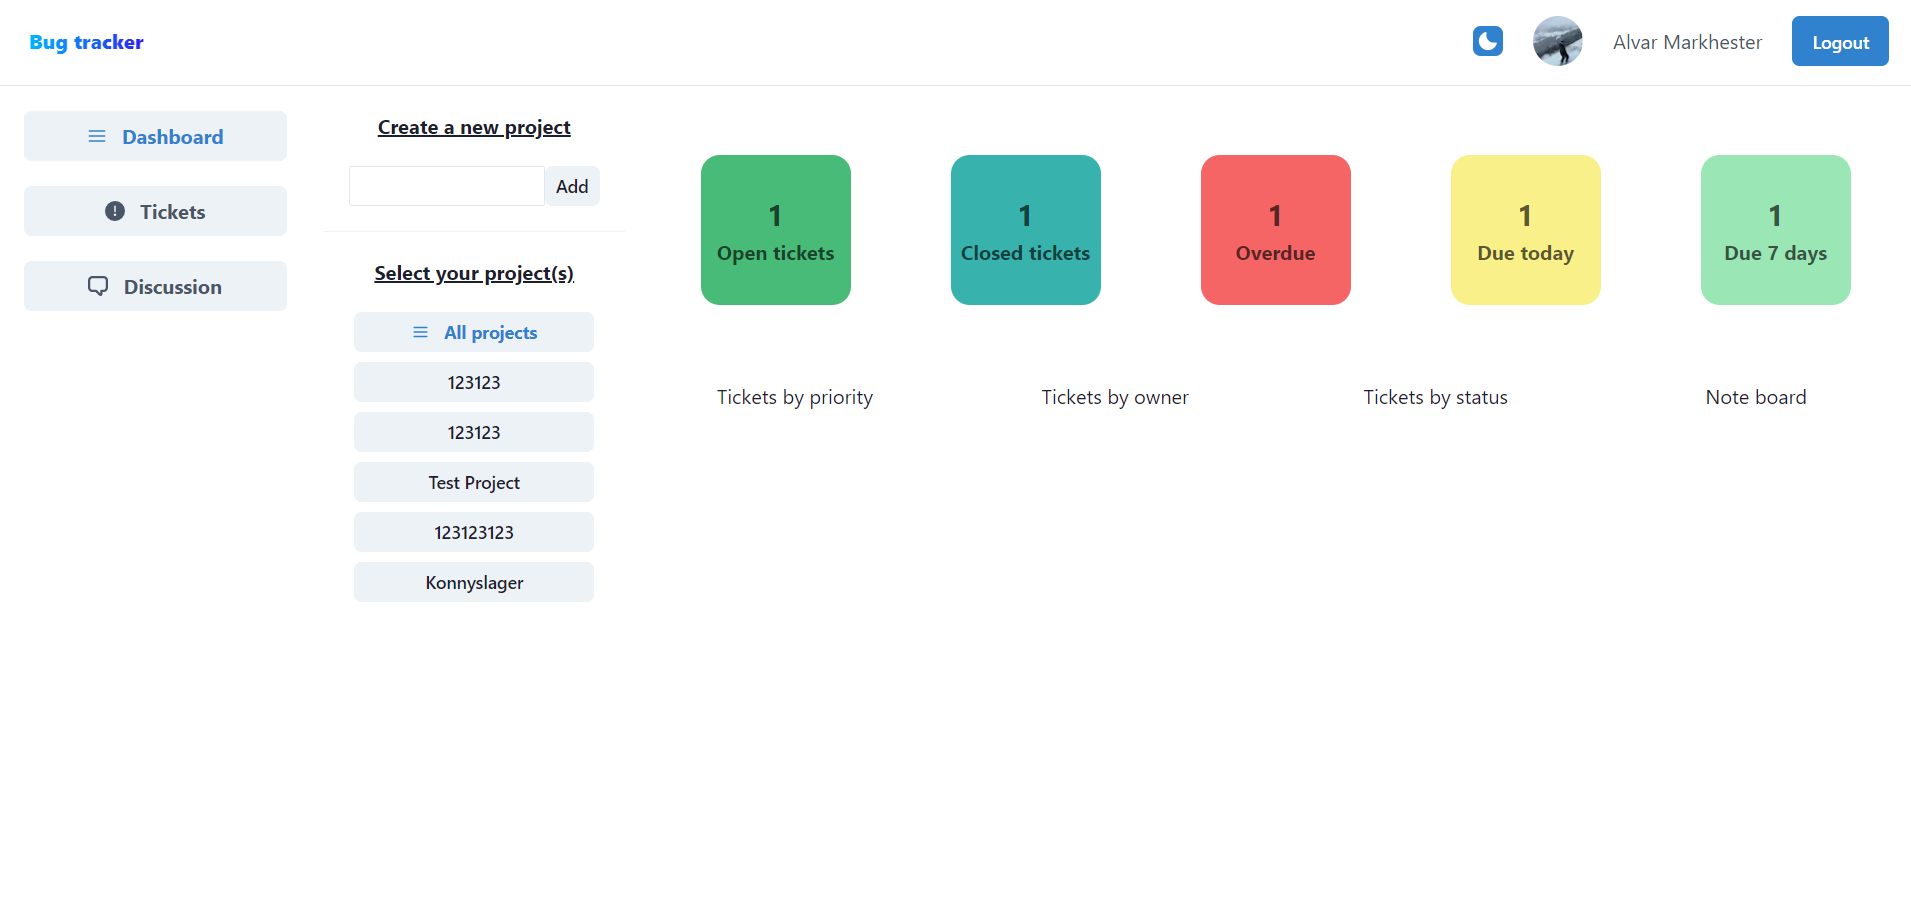This screenshot has height=905, width=1911.
Task: Click the Dashboard hamburger icon
Action: pyautogui.click(x=97, y=136)
